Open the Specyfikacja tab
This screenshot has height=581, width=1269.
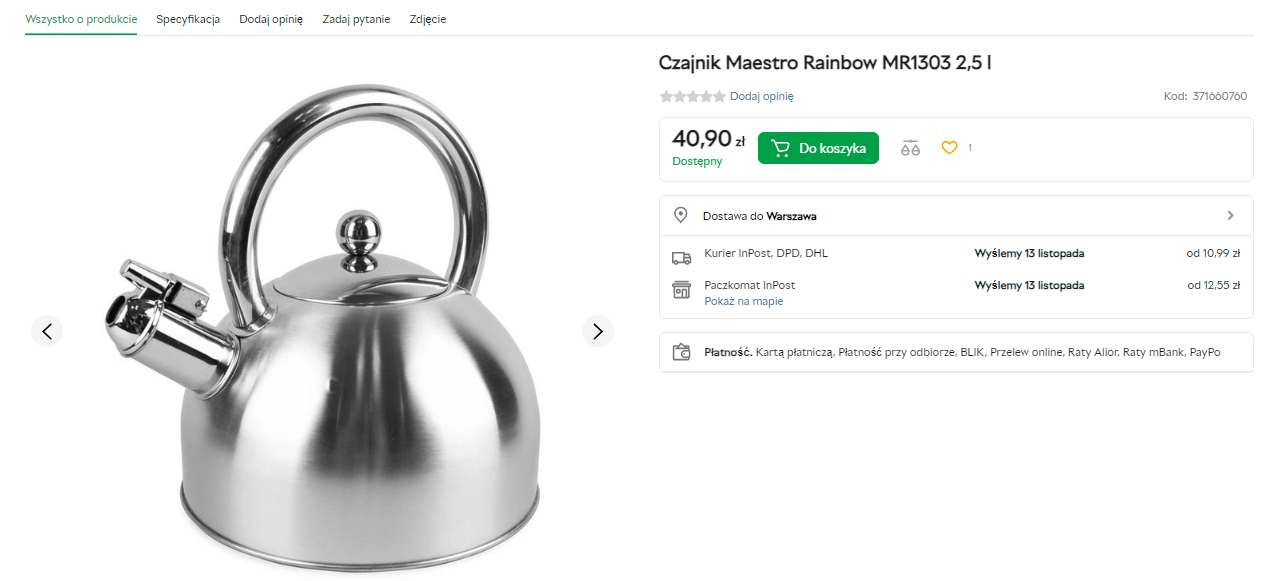coord(188,19)
